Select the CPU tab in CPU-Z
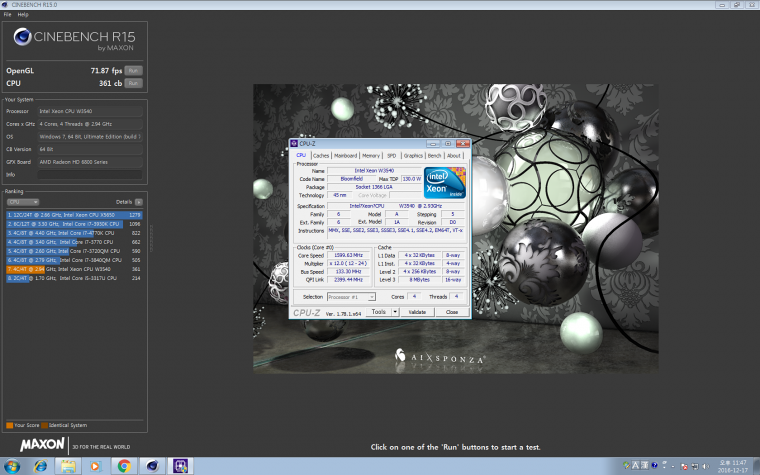Screen dimensions: 760x475 [x=301, y=155]
